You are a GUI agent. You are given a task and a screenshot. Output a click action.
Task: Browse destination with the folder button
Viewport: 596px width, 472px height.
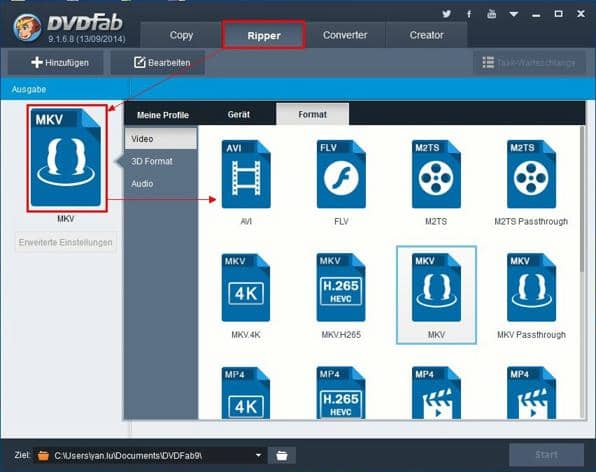pos(282,455)
